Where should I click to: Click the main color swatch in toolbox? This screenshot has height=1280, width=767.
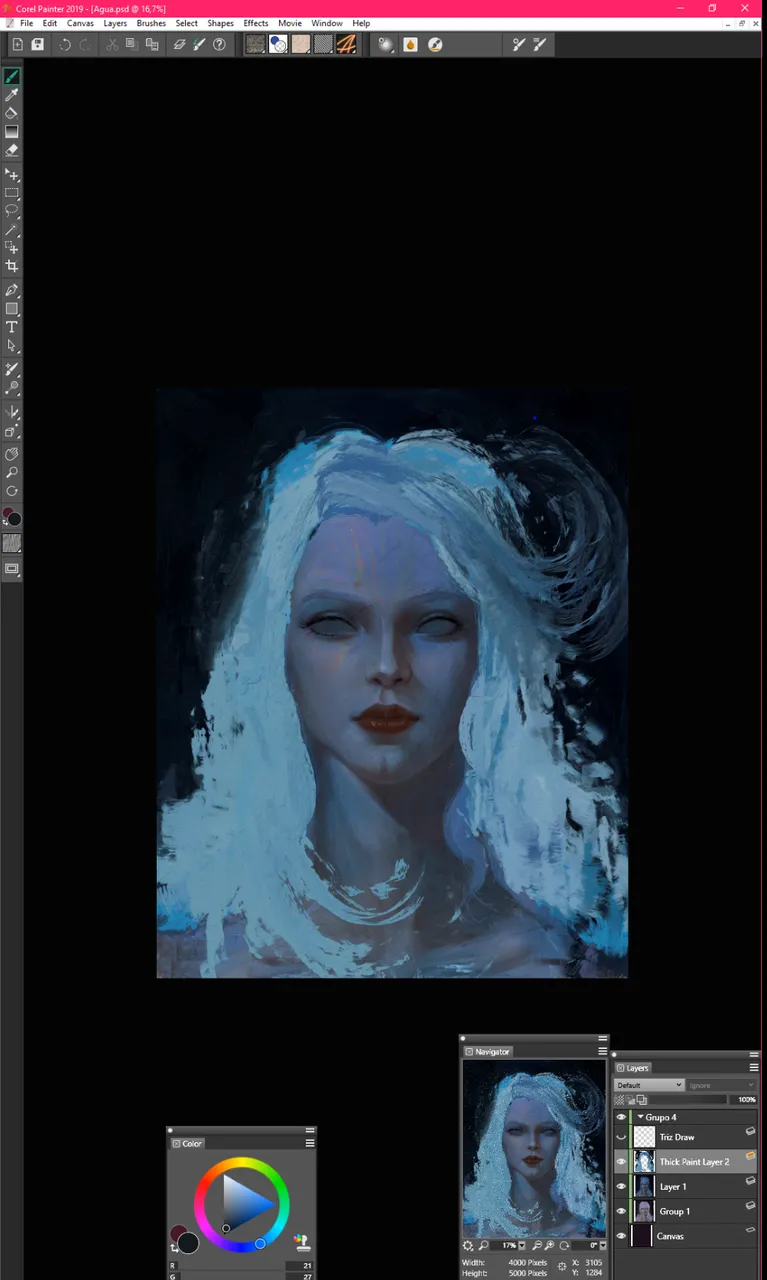click(14, 519)
